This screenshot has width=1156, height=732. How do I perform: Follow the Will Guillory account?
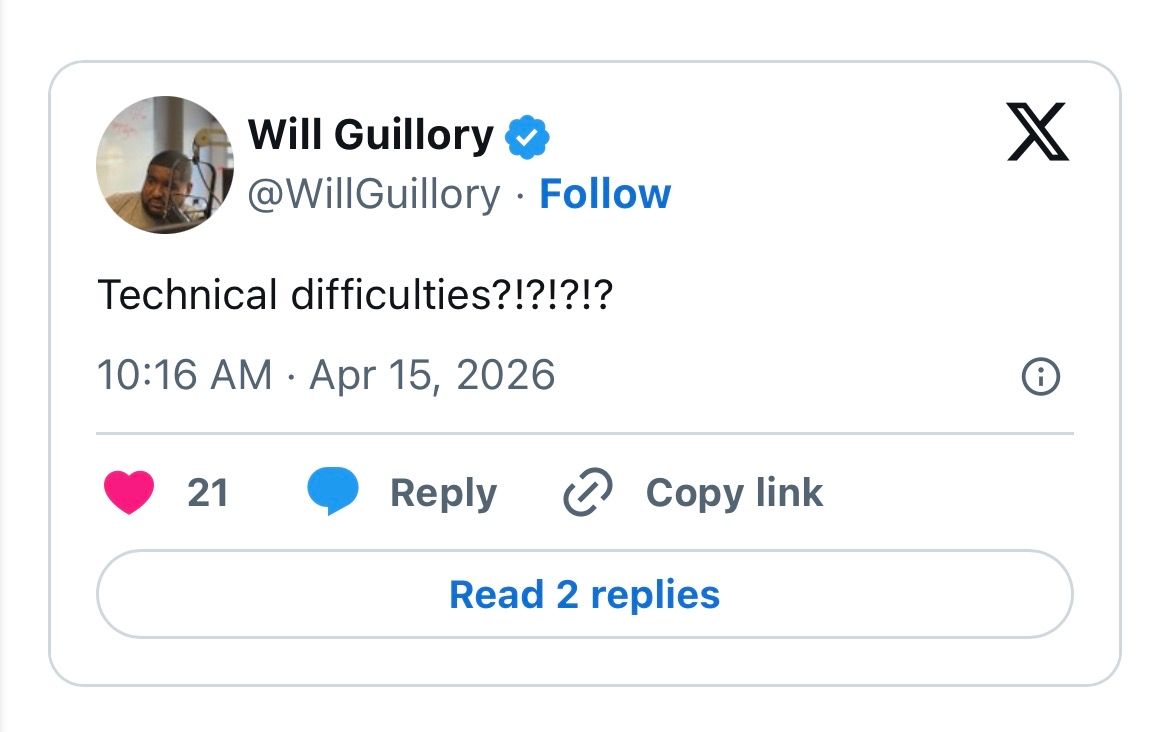pos(605,194)
